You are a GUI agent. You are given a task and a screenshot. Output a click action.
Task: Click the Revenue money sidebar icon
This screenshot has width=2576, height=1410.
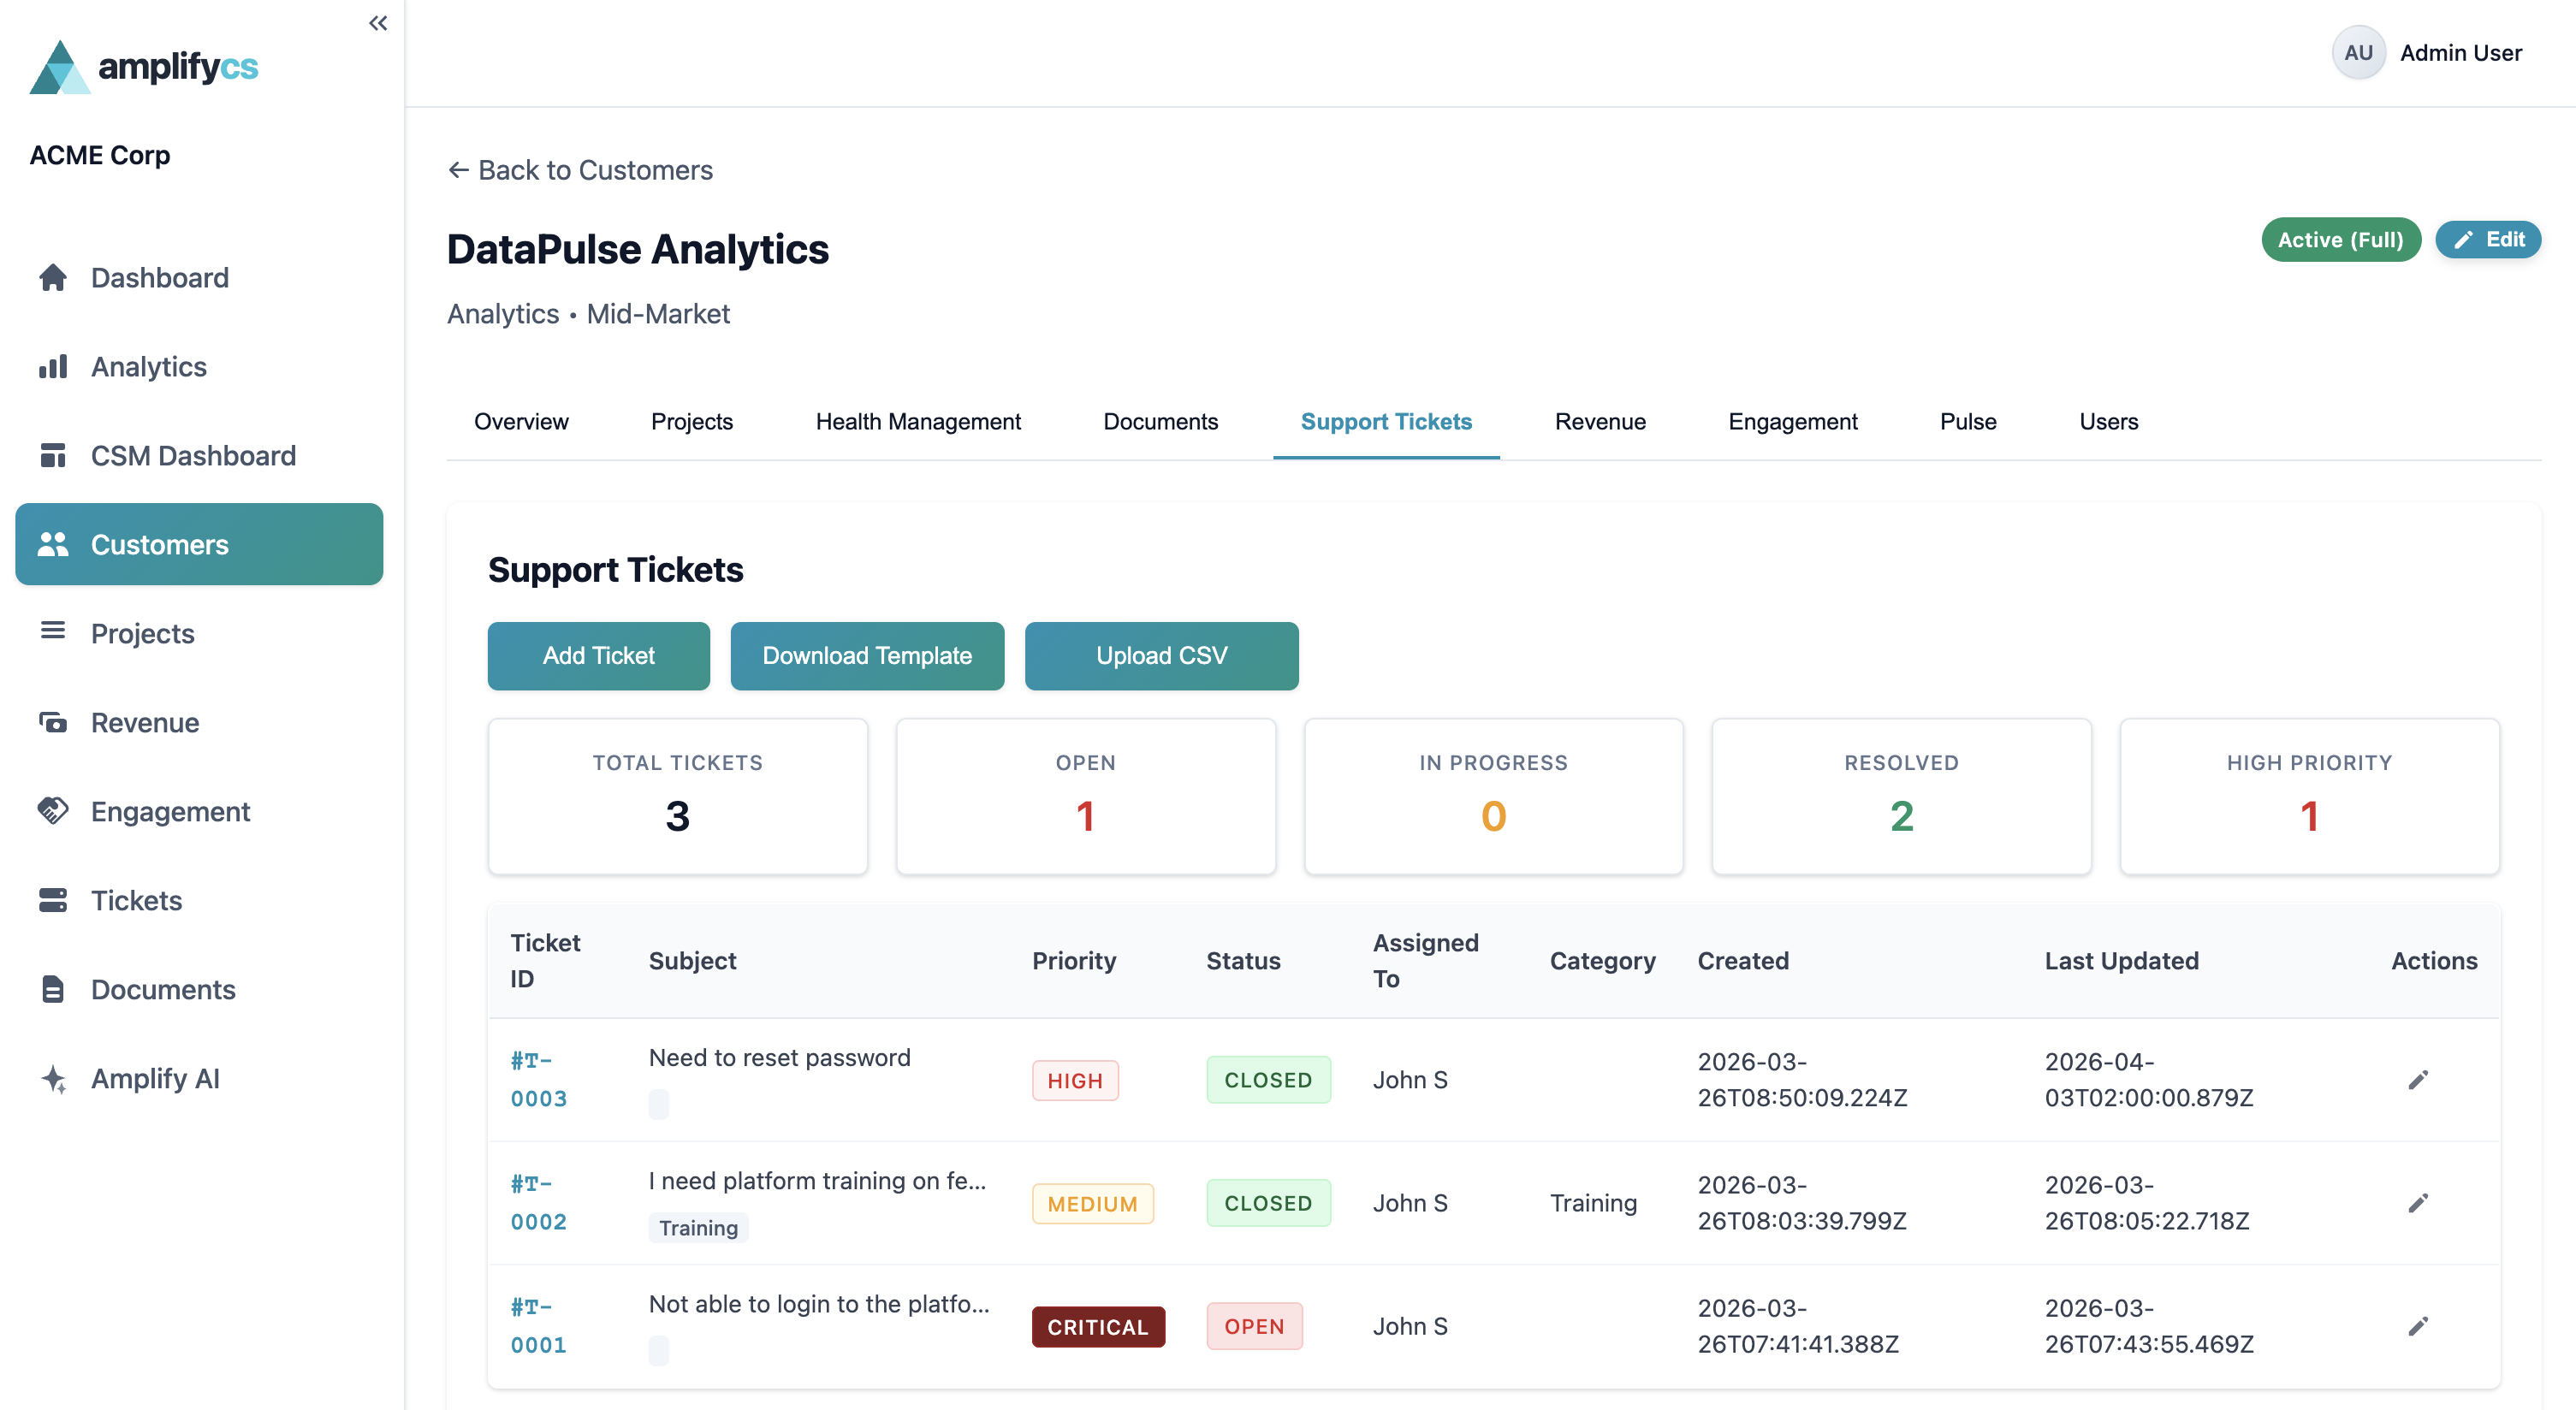[x=54, y=722]
